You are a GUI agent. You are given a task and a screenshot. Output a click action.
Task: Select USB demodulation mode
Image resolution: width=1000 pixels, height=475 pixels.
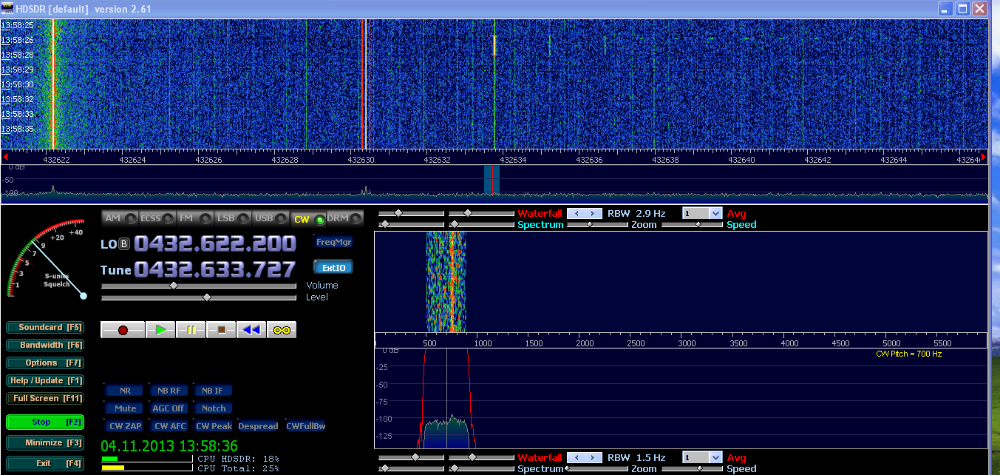pyautogui.click(x=270, y=219)
